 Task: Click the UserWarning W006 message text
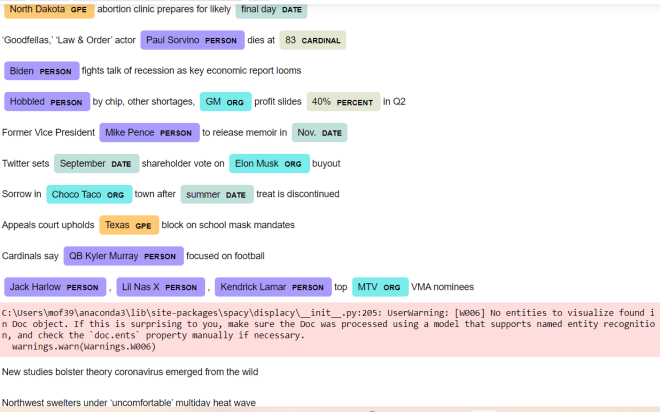(328, 324)
